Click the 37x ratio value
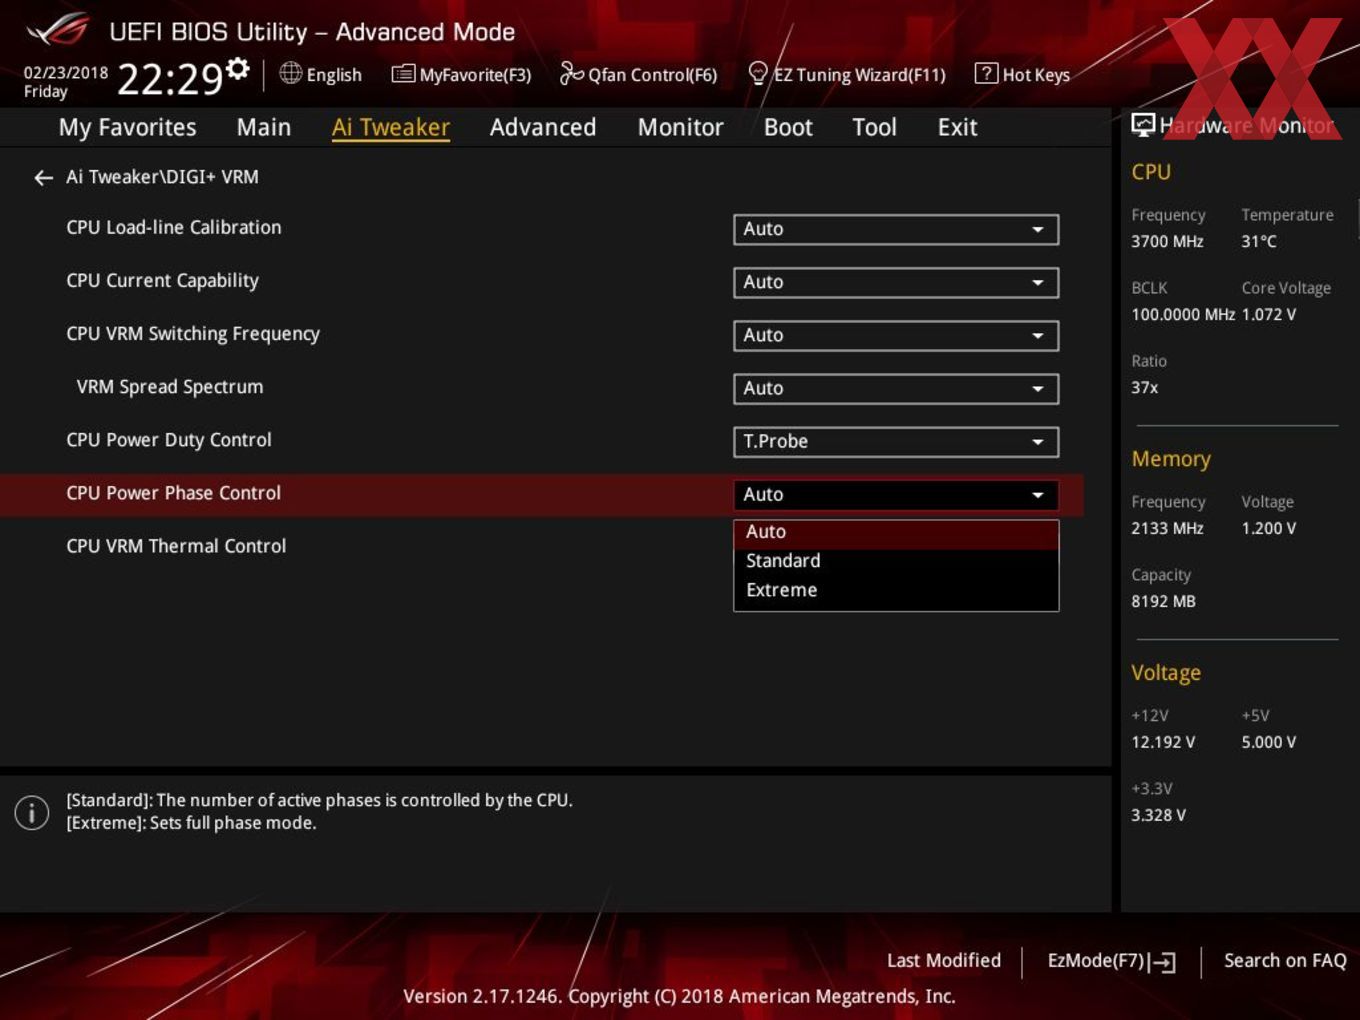Screen dimensions: 1360x1020 pyautogui.click(x=1145, y=388)
